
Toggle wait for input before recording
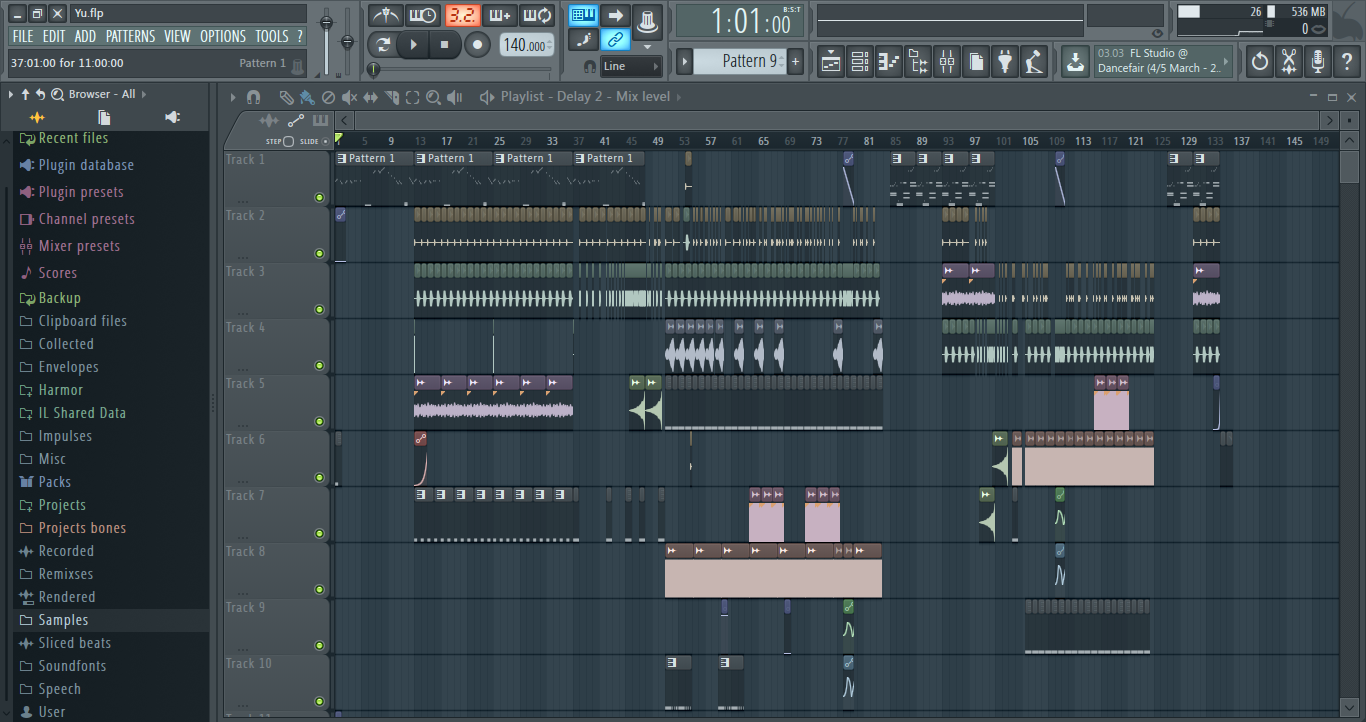[x=424, y=15]
